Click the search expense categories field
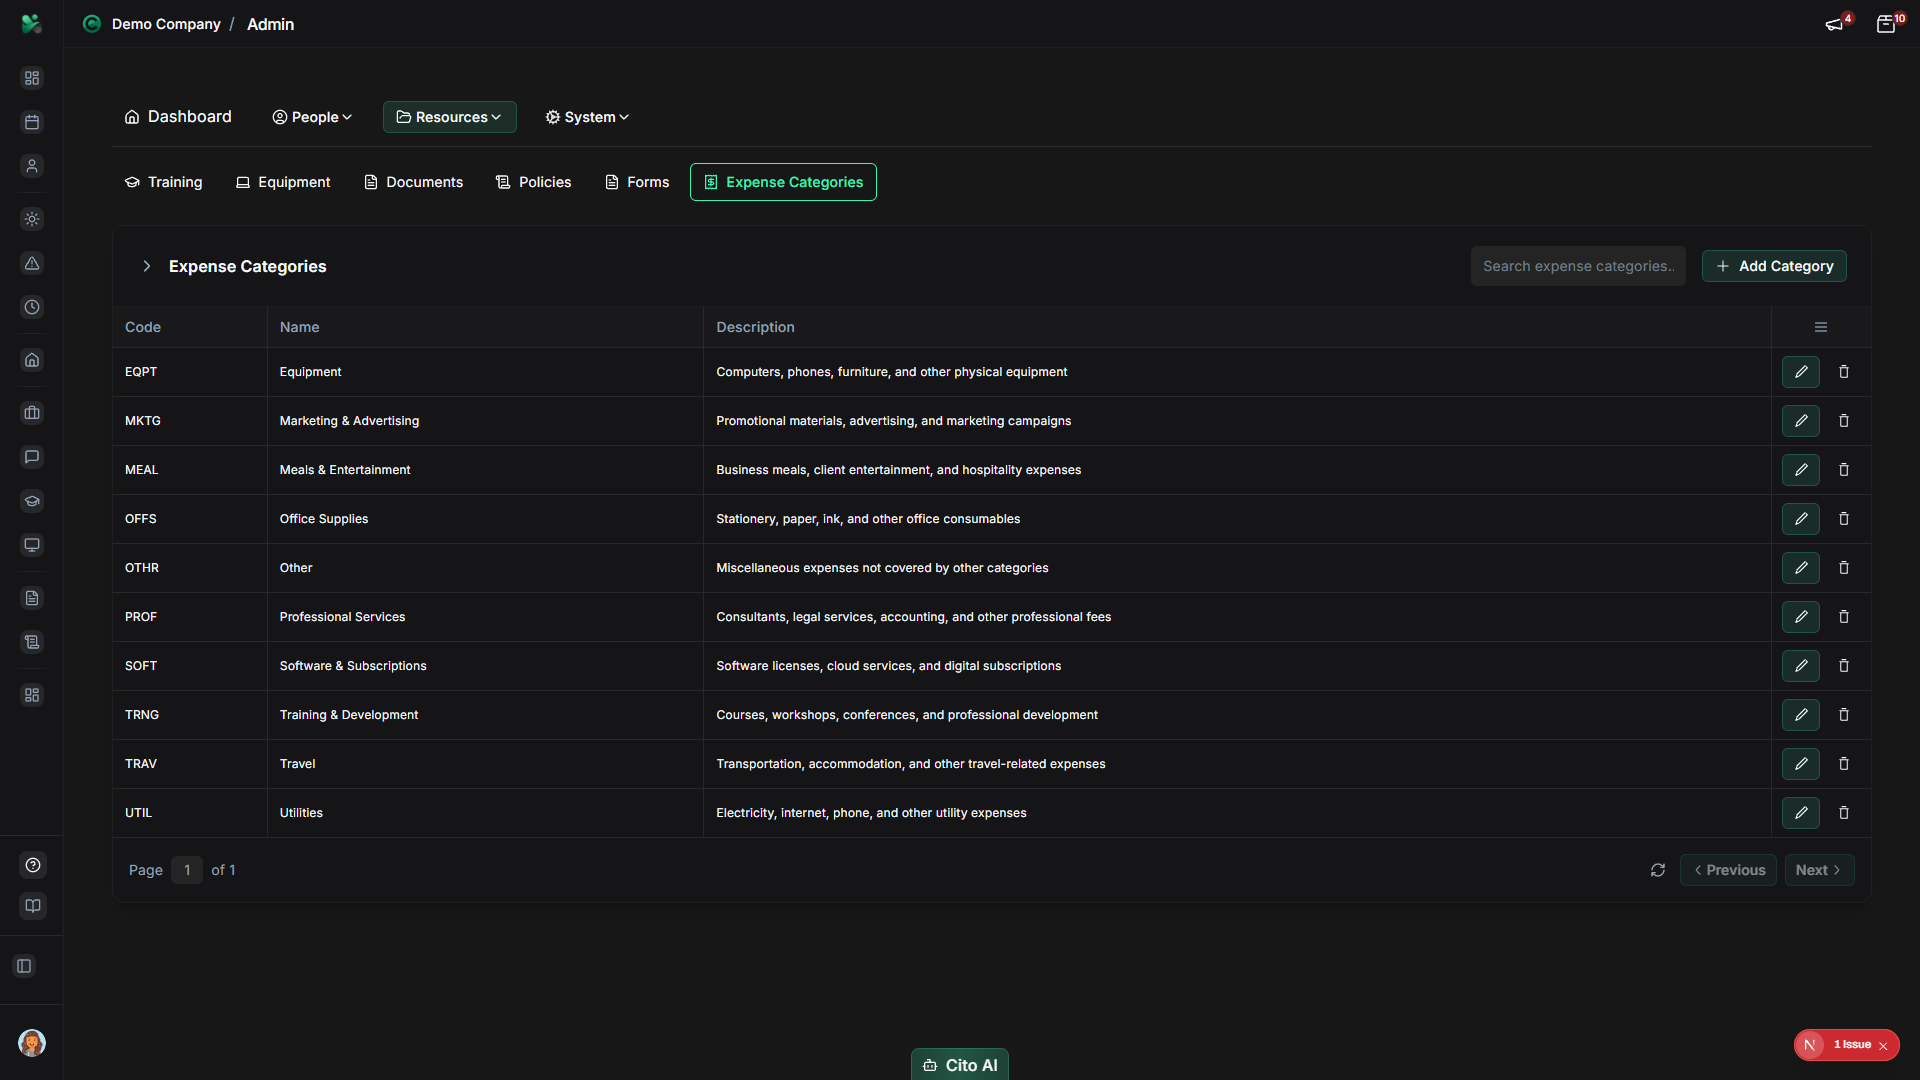The width and height of the screenshot is (1920, 1080). (1578, 266)
